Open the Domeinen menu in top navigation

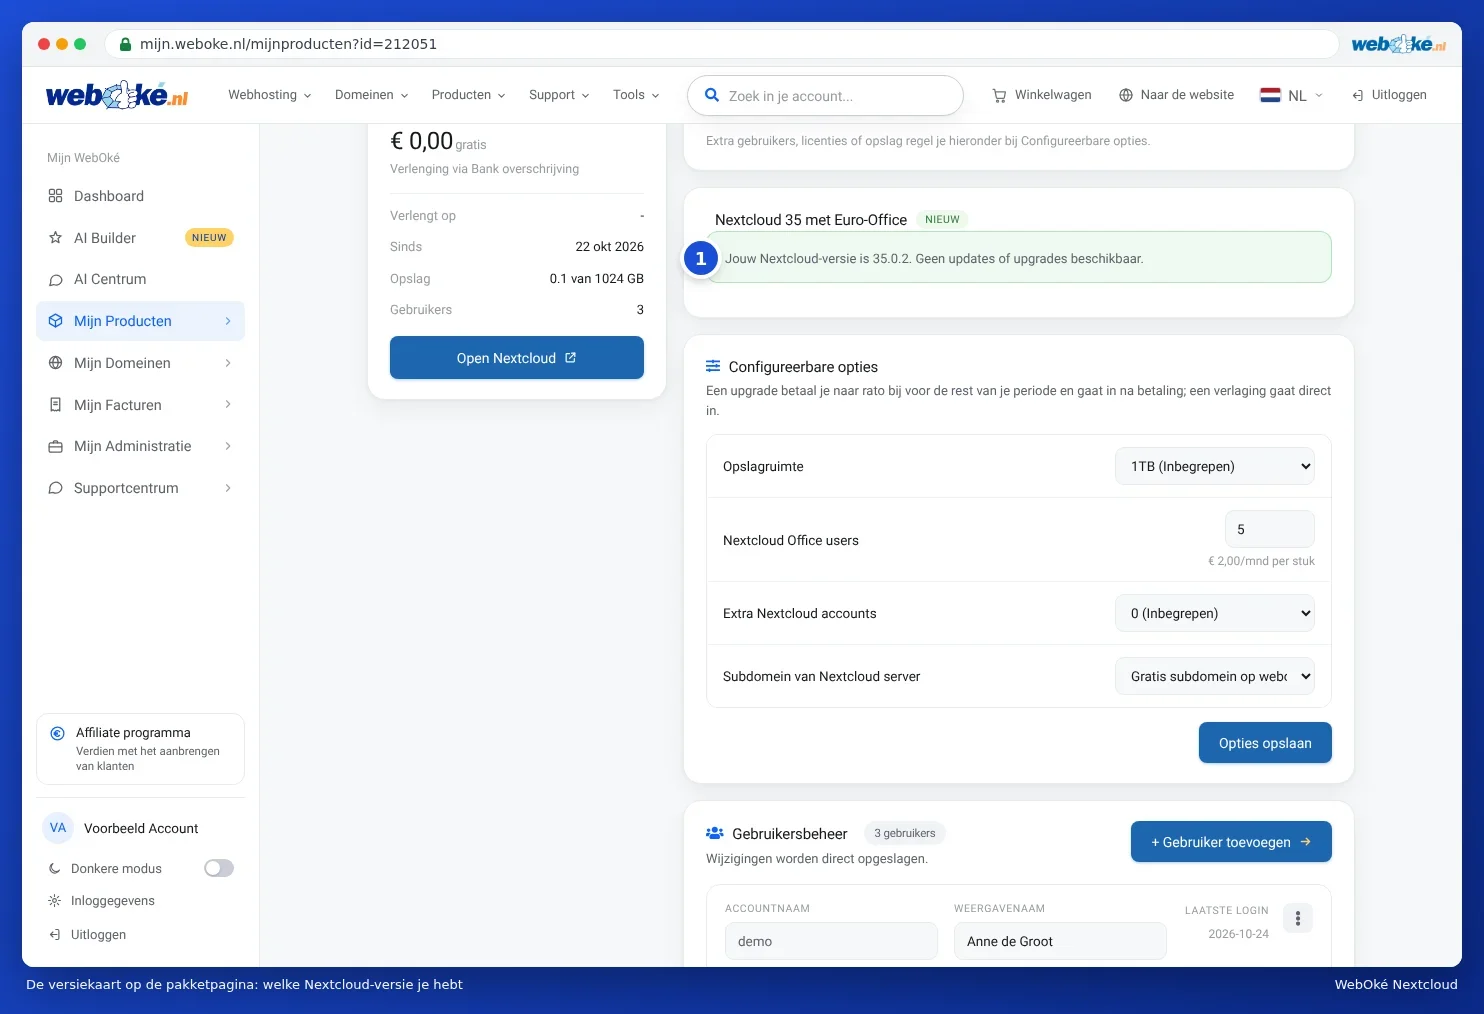coord(372,95)
